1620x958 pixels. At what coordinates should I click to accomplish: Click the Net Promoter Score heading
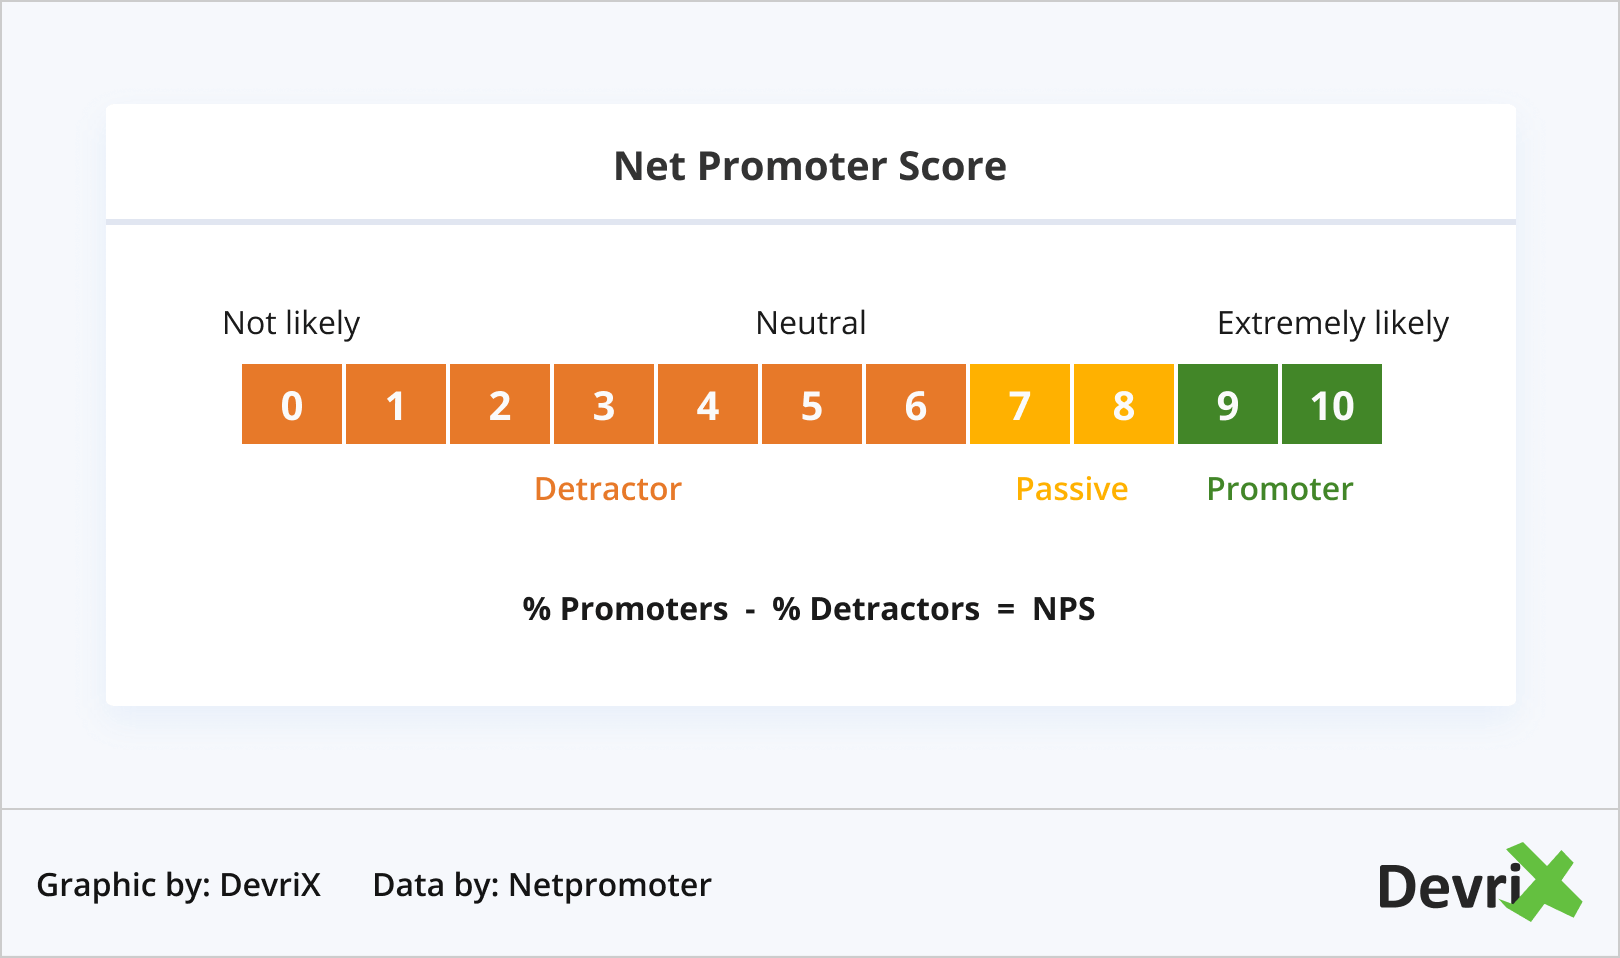click(x=810, y=166)
